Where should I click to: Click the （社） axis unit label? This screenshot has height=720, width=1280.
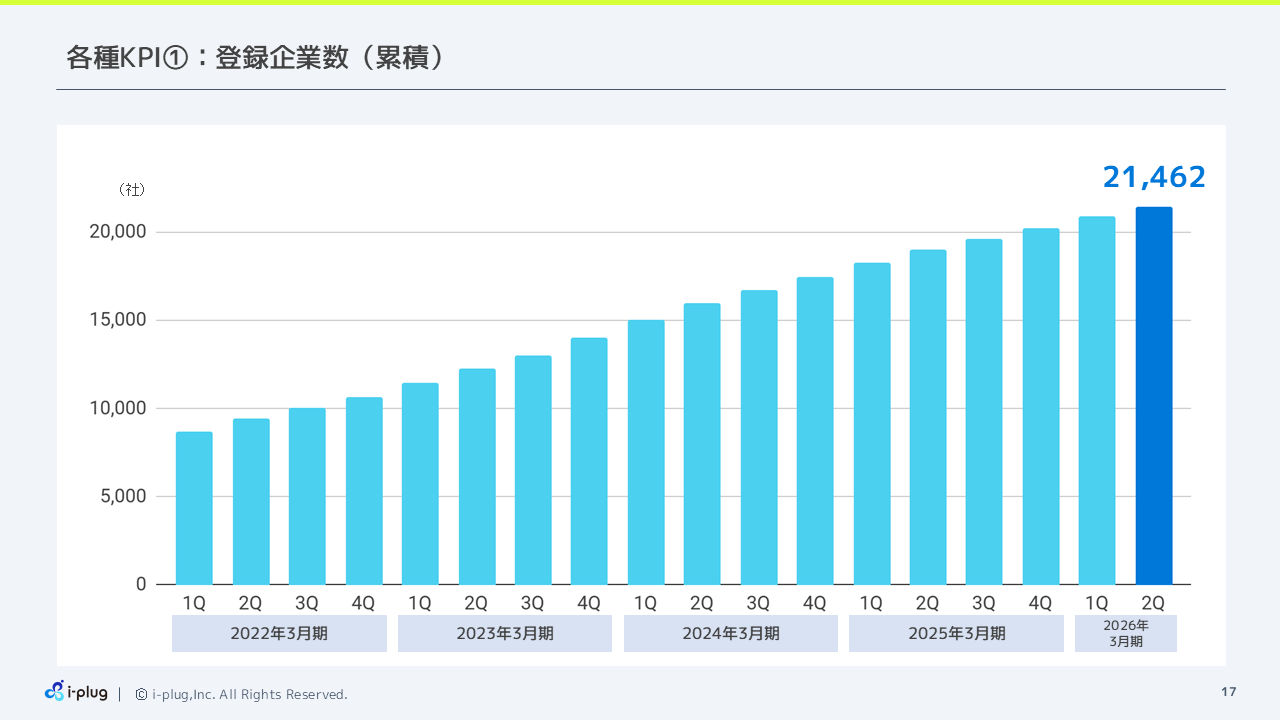point(131,189)
